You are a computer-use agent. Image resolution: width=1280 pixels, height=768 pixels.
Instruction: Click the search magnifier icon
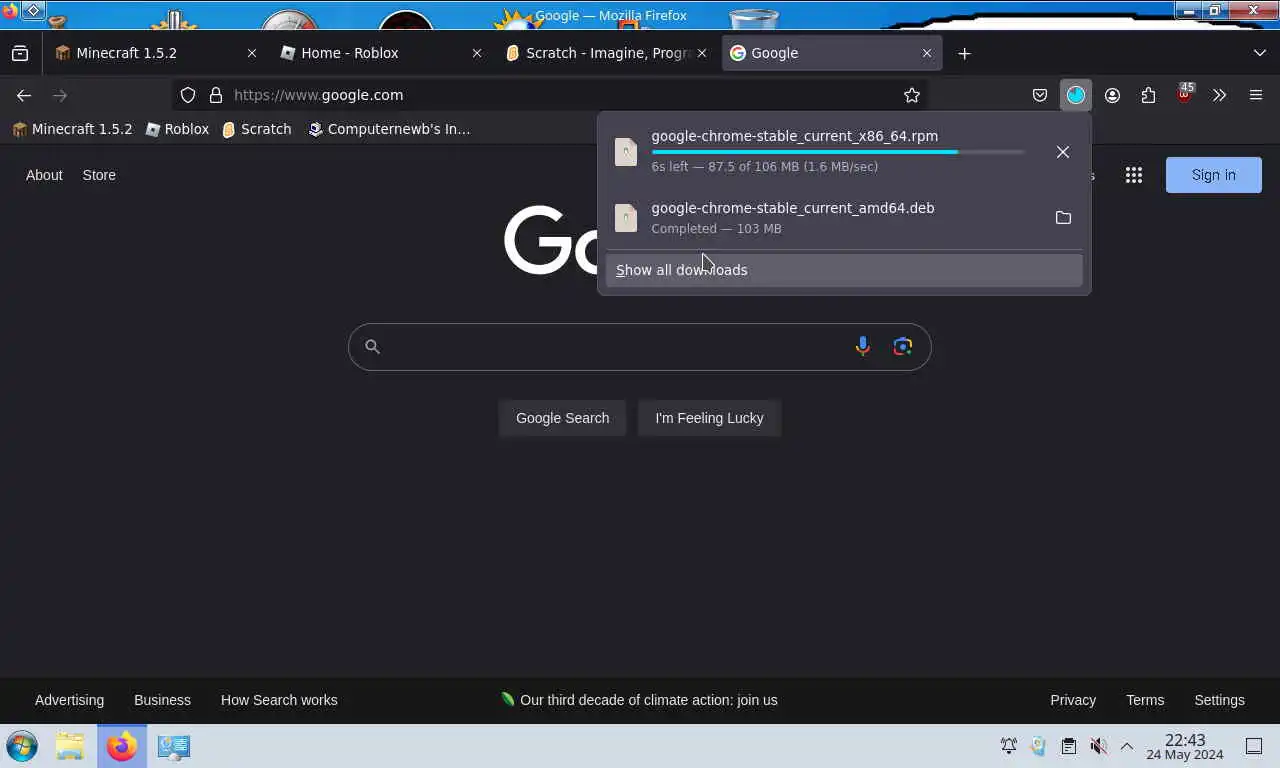[x=372, y=346]
